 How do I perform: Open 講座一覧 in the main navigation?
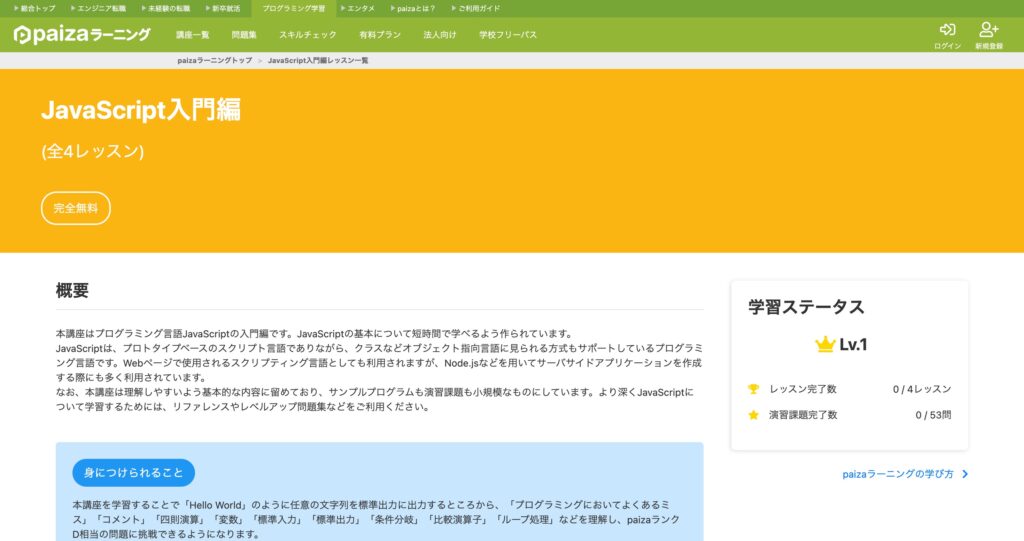(x=193, y=35)
